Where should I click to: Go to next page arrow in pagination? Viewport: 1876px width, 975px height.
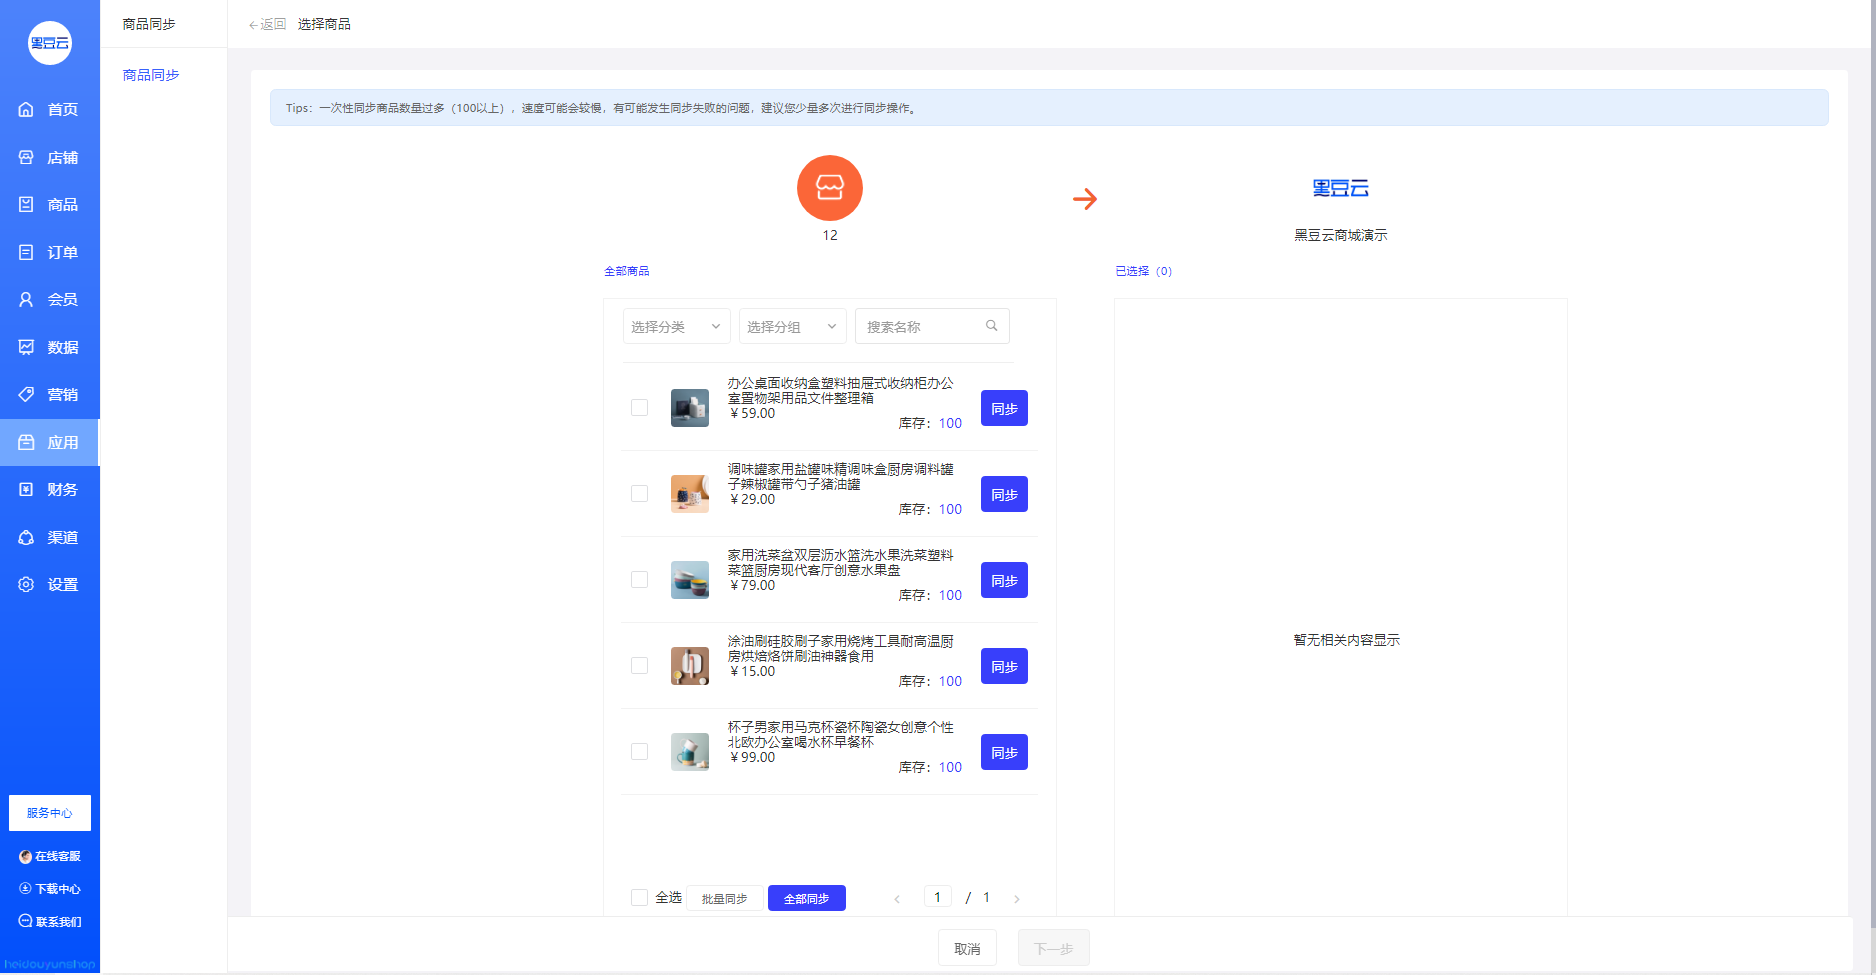pos(1017,899)
